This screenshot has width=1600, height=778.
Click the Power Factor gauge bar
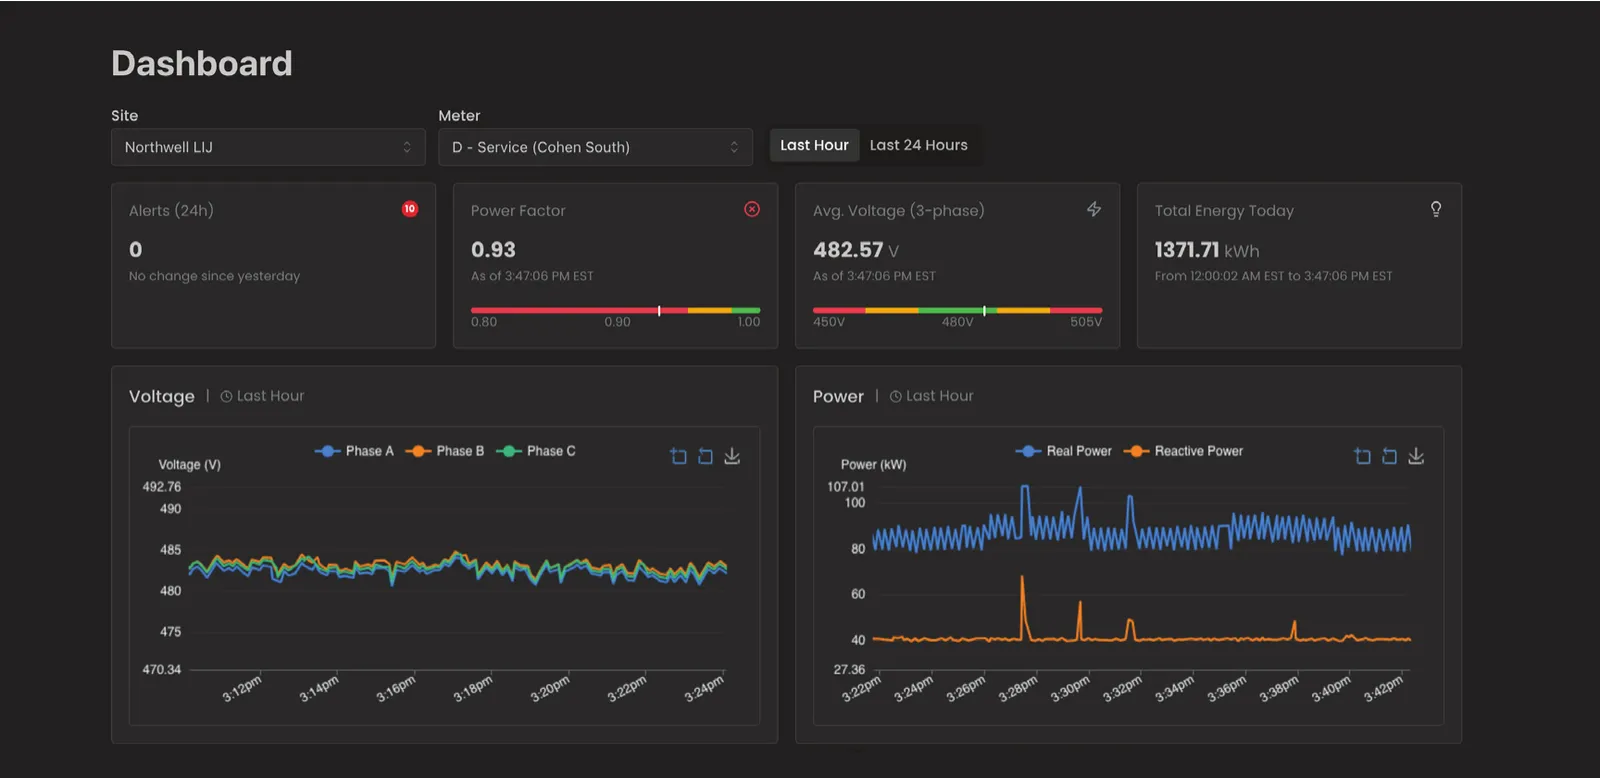pyautogui.click(x=616, y=310)
